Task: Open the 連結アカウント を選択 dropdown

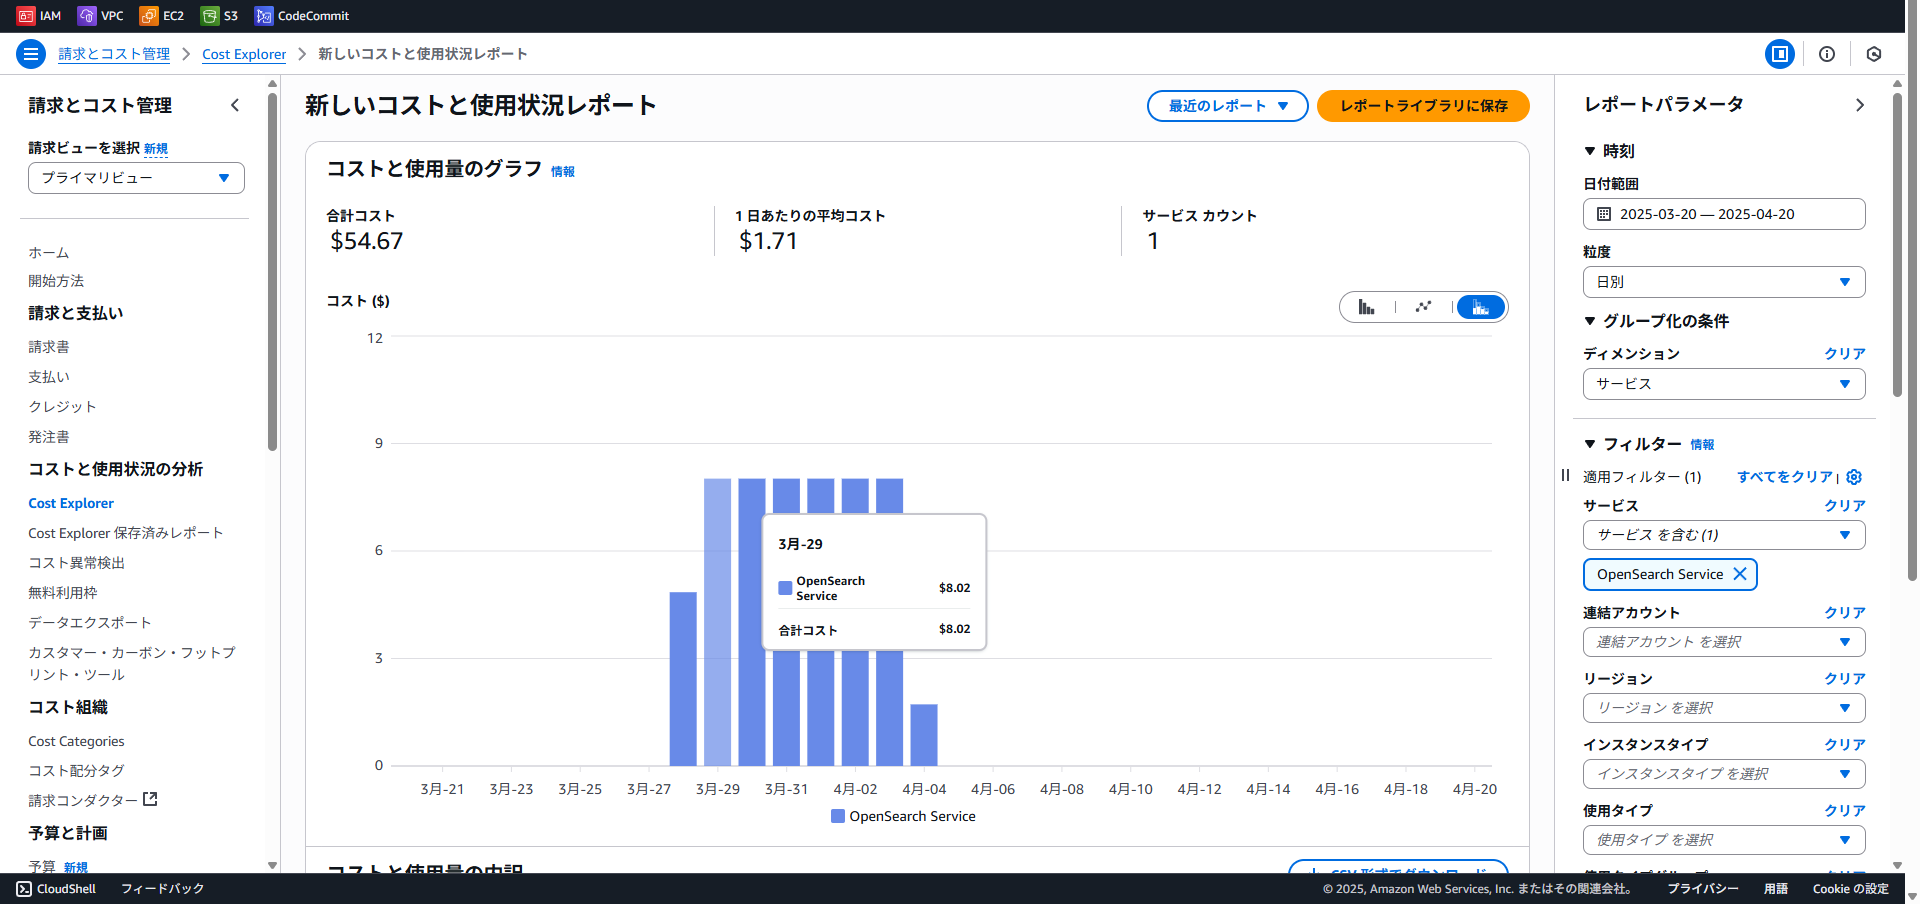Action: point(1724,642)
